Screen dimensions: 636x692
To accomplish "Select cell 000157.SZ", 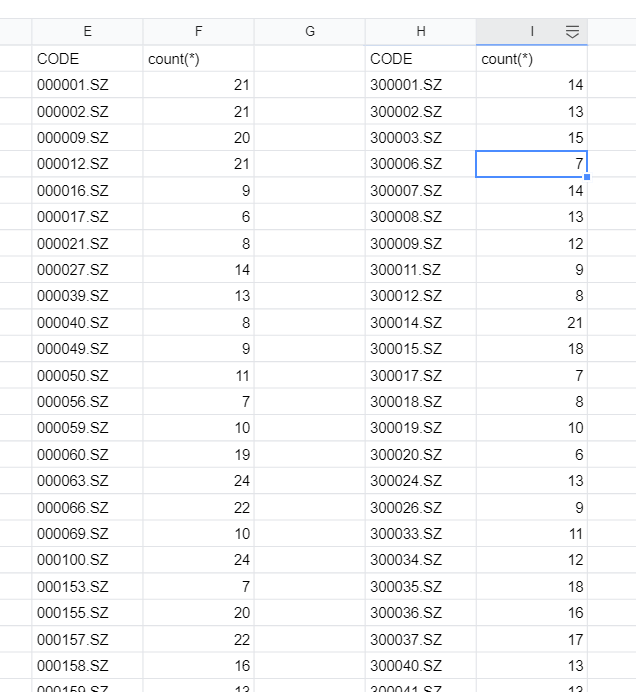I will 87,639.
